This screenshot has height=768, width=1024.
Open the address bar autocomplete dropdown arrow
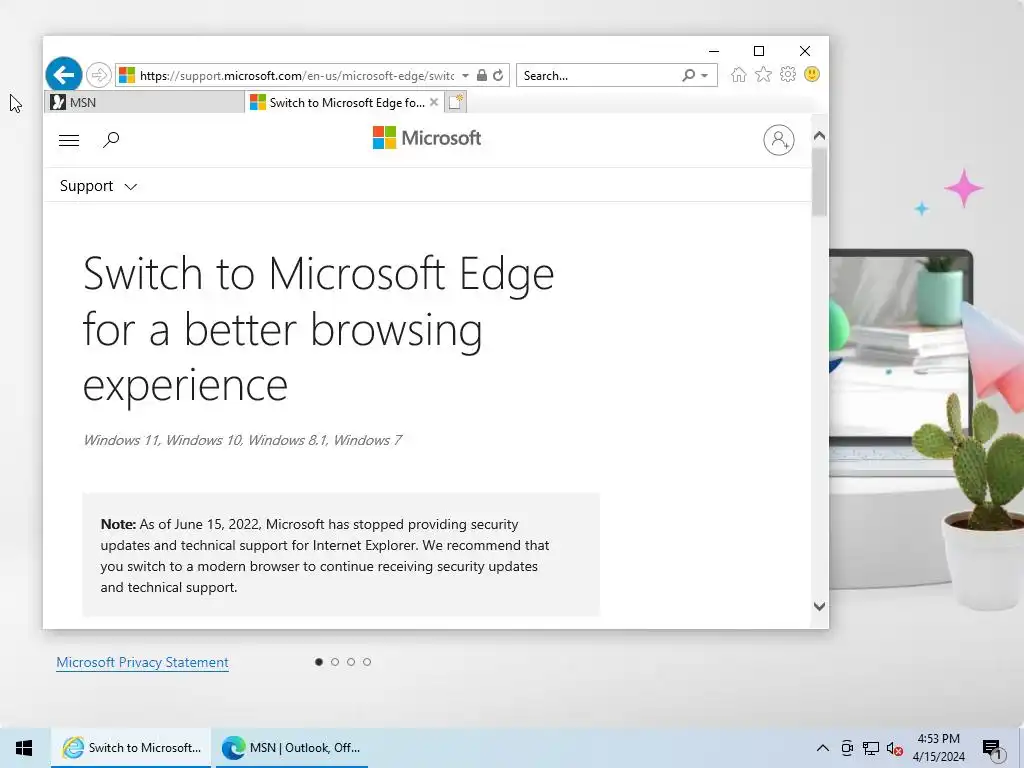(x=465, y=76)
